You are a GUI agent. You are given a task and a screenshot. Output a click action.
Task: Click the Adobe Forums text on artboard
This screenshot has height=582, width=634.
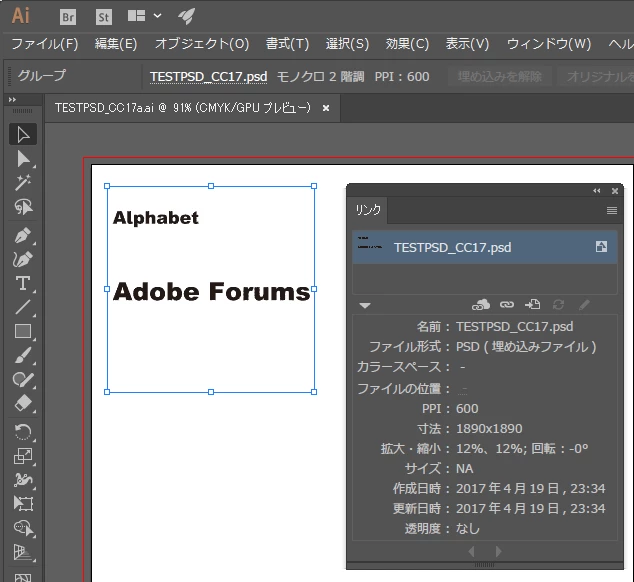[x=211, y=292]
